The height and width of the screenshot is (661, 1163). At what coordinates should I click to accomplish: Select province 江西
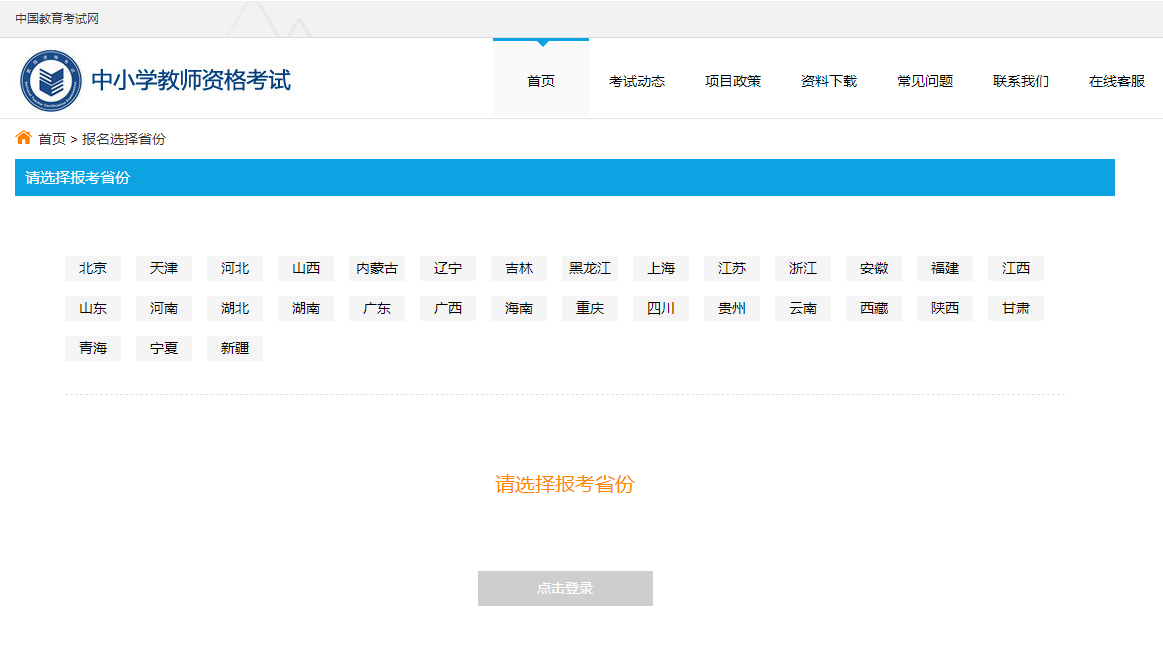(1015, 268)
